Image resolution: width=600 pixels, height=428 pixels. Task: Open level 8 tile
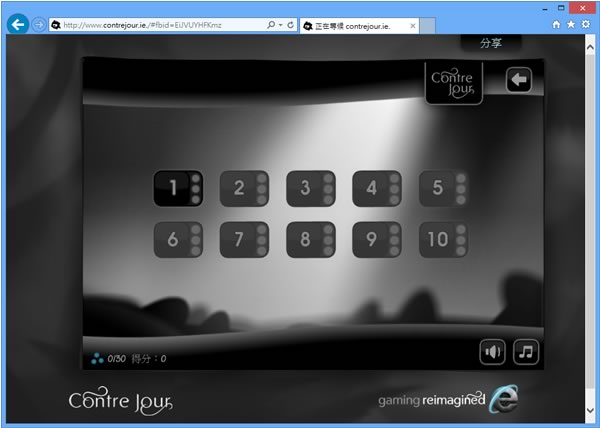coord(311,239)
